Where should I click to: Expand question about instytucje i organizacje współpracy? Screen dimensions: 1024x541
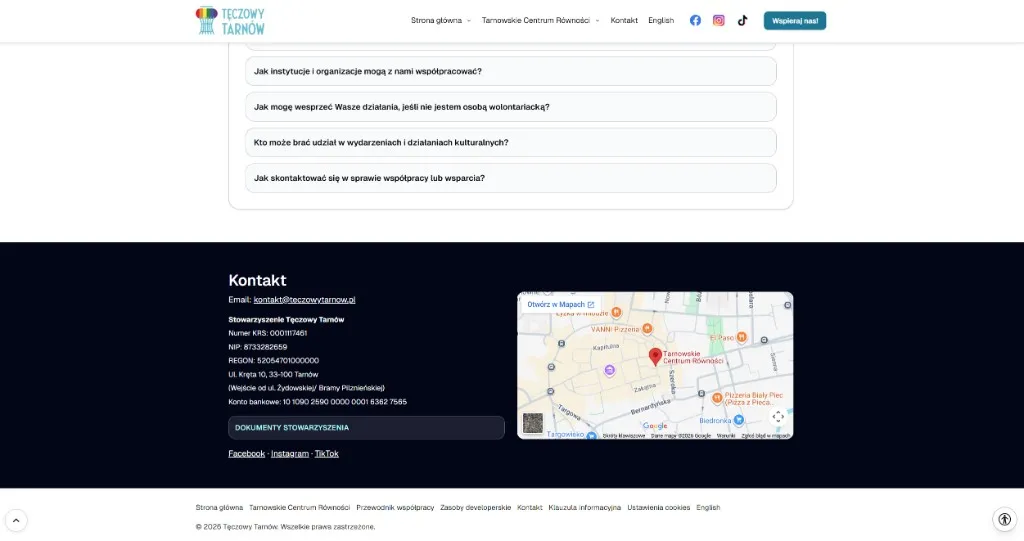(511, 71)
